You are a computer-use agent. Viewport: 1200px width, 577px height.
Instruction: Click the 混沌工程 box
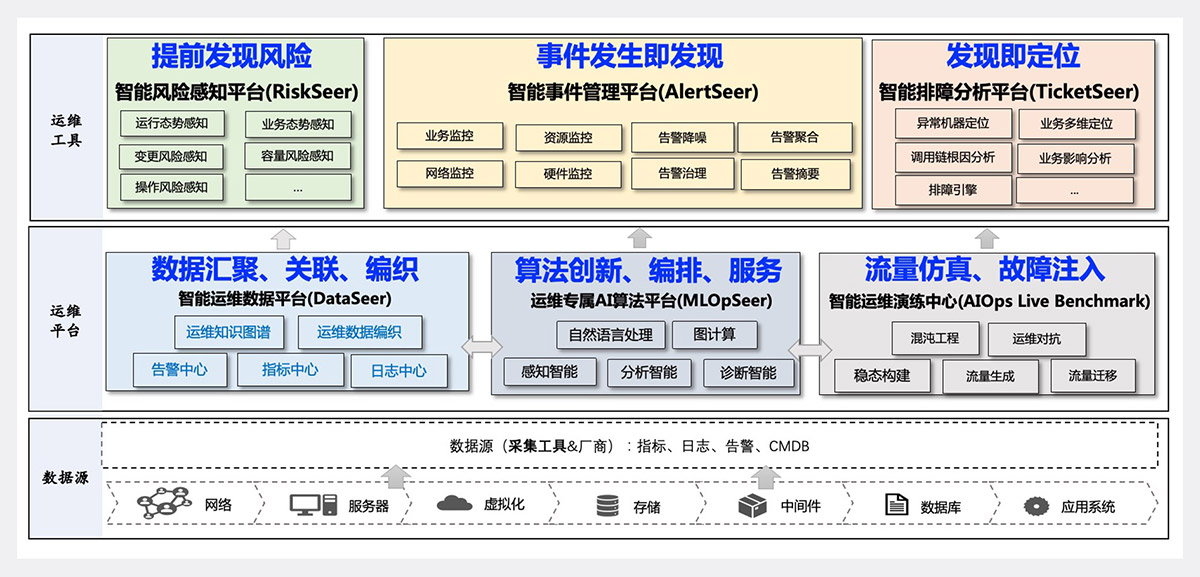click(933, 338)
